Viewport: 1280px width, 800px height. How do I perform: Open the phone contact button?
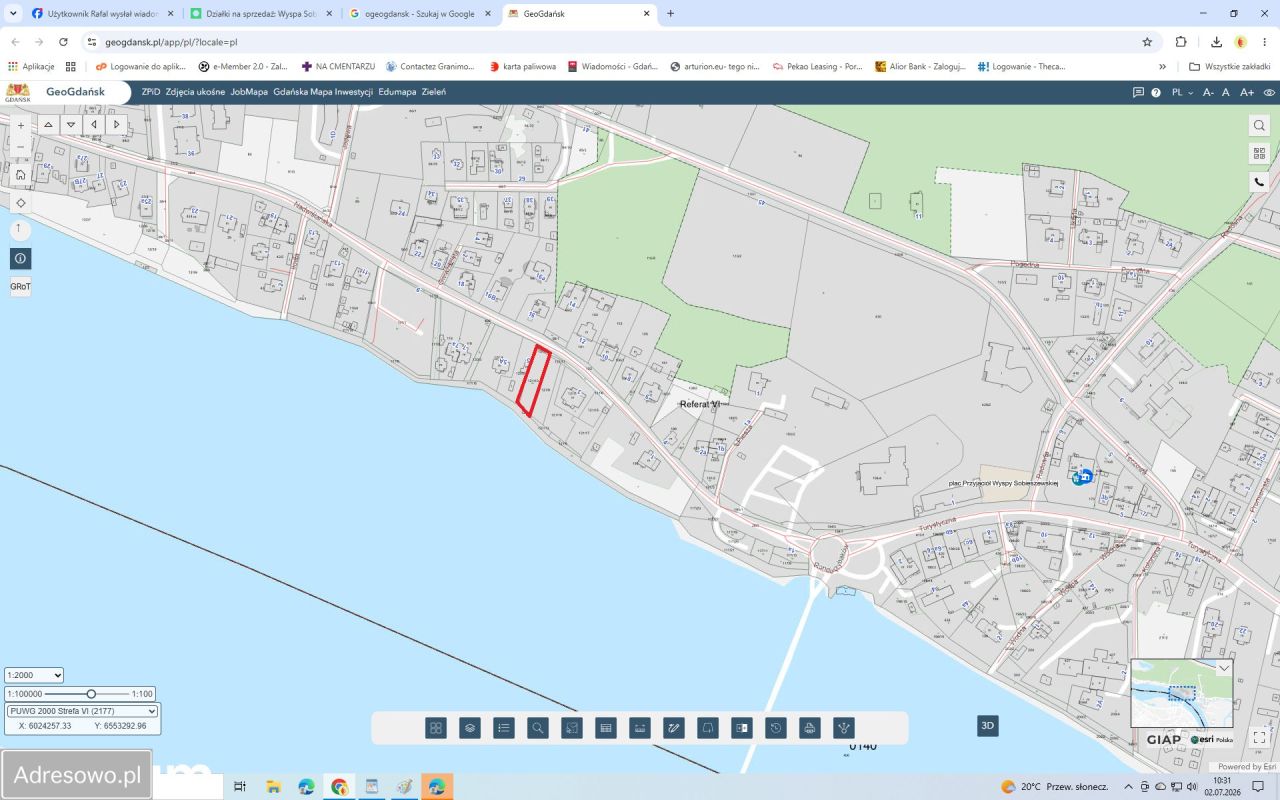[1259, 182]
